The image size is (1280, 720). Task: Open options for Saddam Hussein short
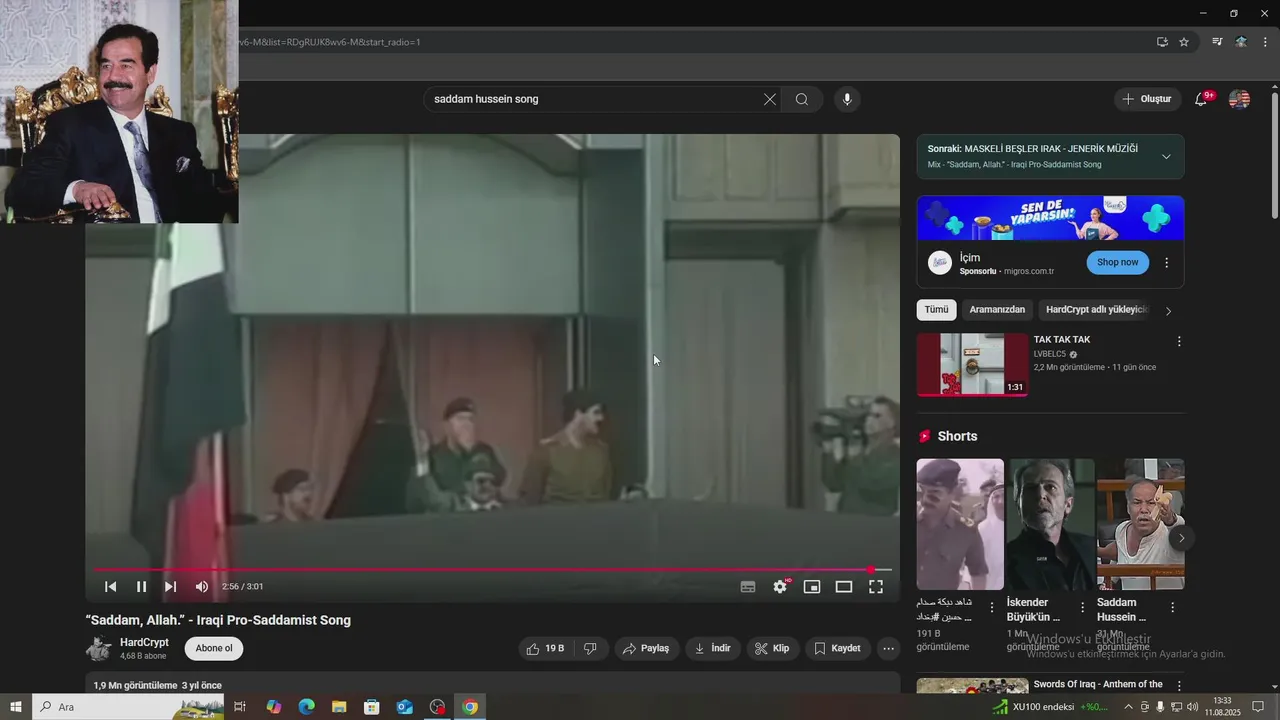pos(1173,607)
